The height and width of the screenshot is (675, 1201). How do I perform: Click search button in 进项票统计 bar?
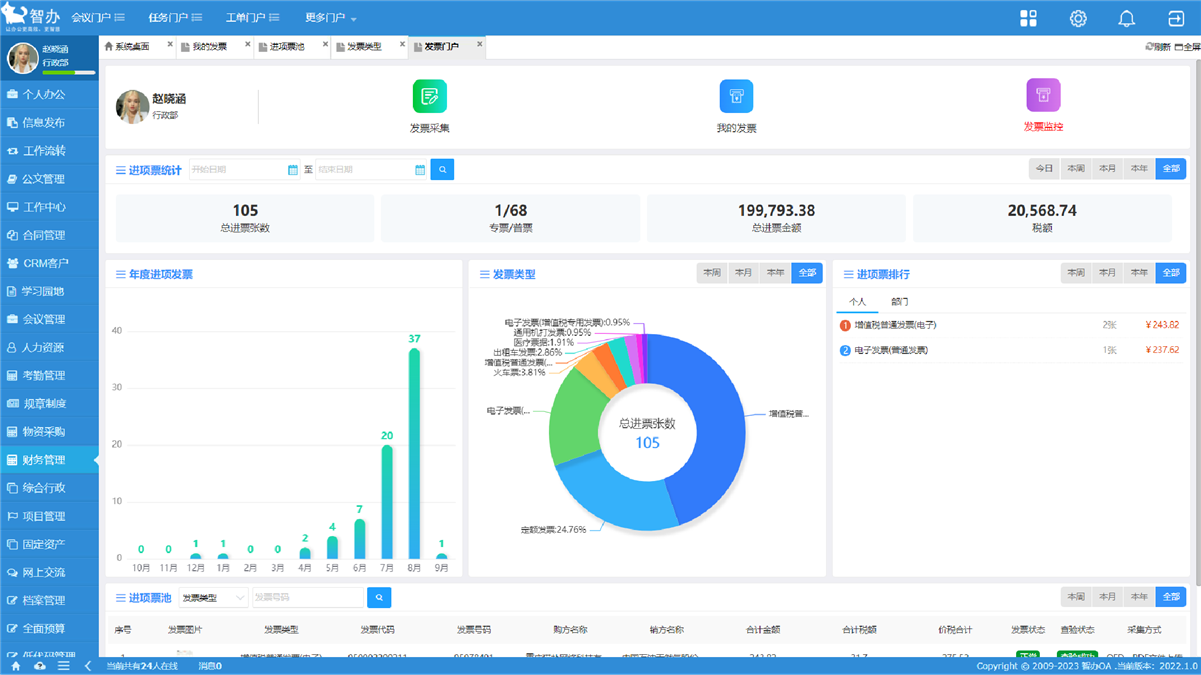(442, 170)
